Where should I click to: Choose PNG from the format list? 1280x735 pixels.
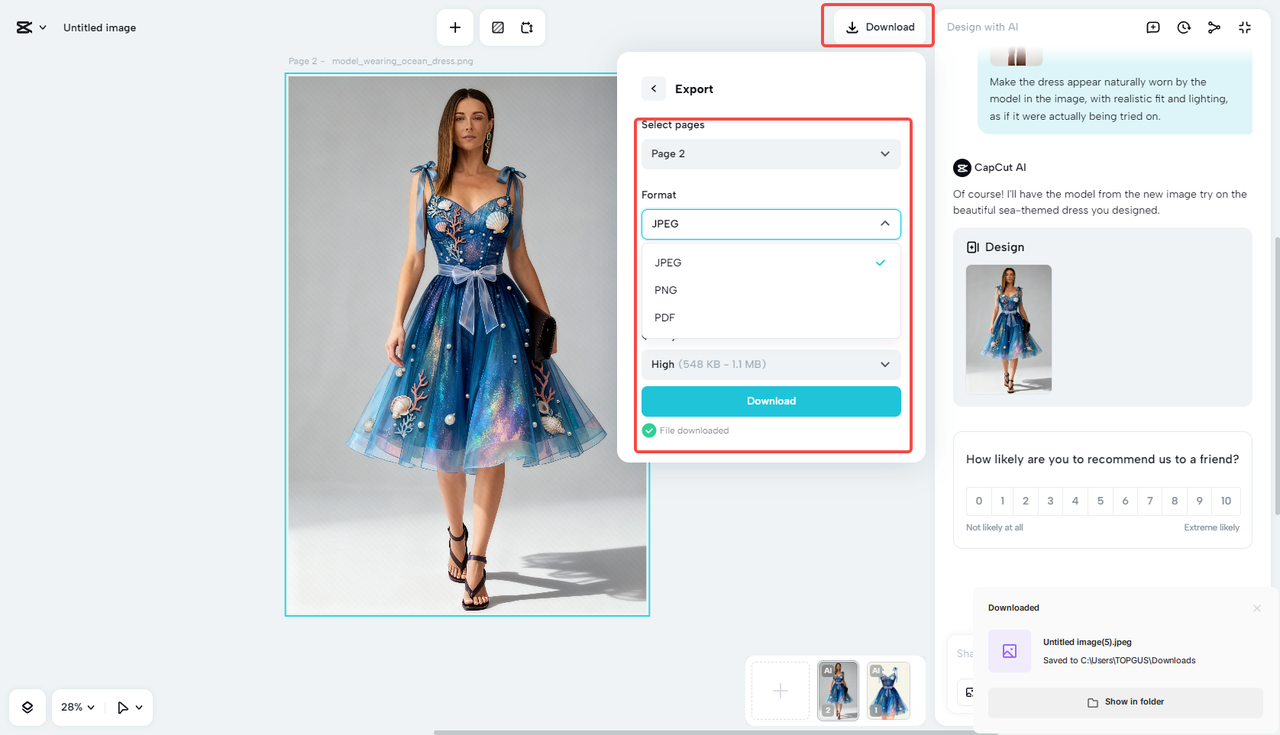coord(665,289)
